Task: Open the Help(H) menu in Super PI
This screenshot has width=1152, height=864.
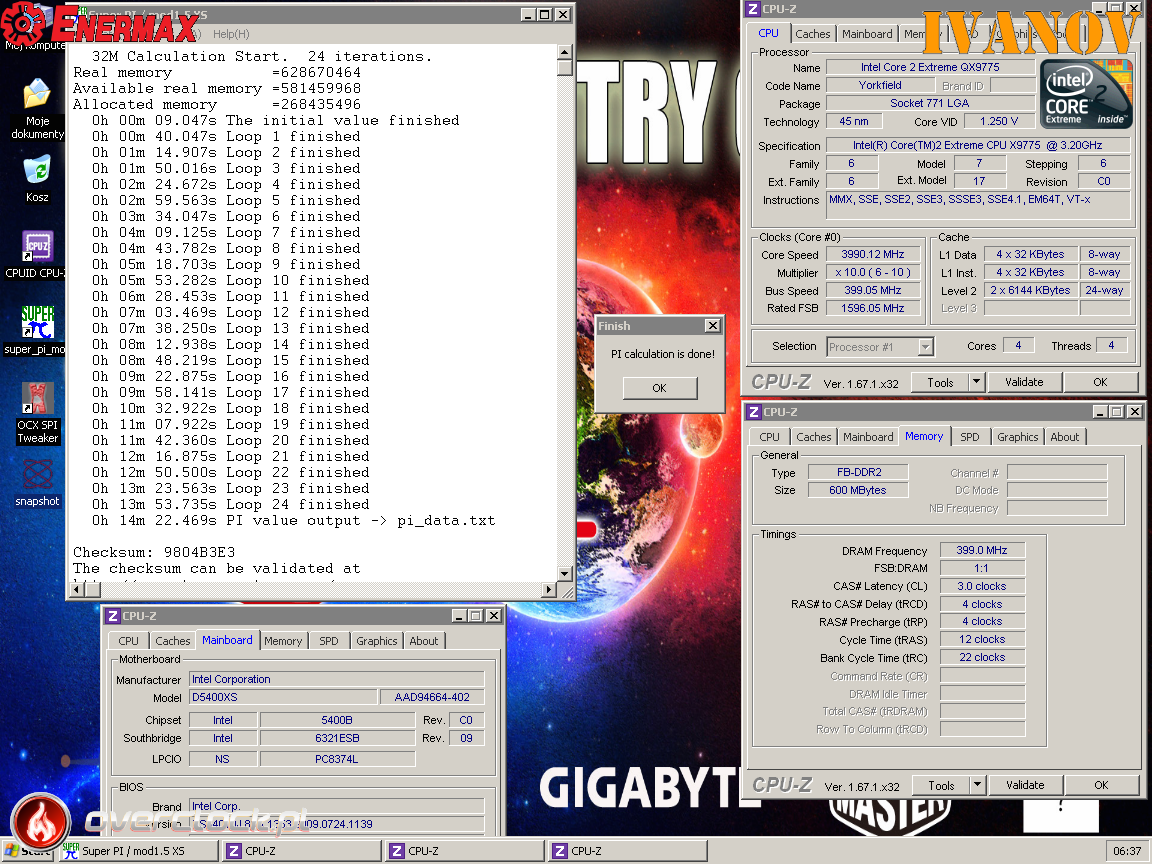Action: coord(231,34)
